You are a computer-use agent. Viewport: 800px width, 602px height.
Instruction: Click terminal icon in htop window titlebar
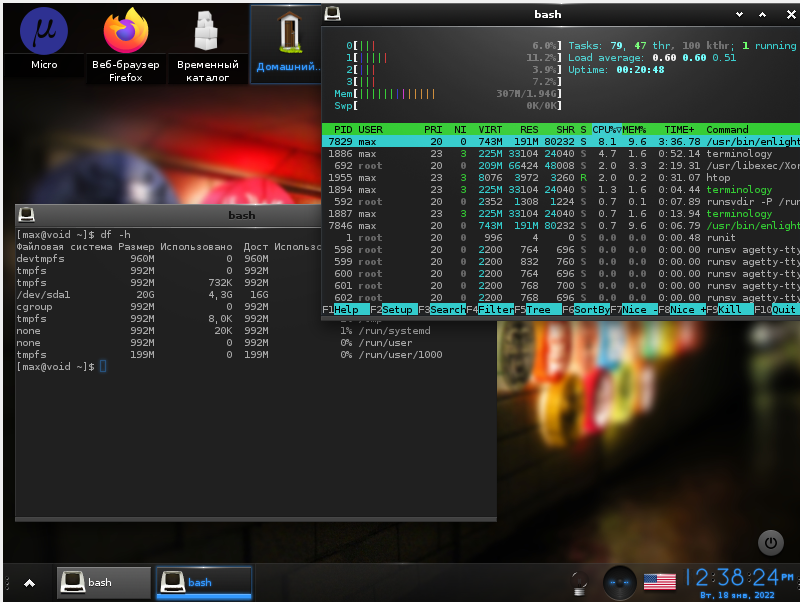[333, 14]
